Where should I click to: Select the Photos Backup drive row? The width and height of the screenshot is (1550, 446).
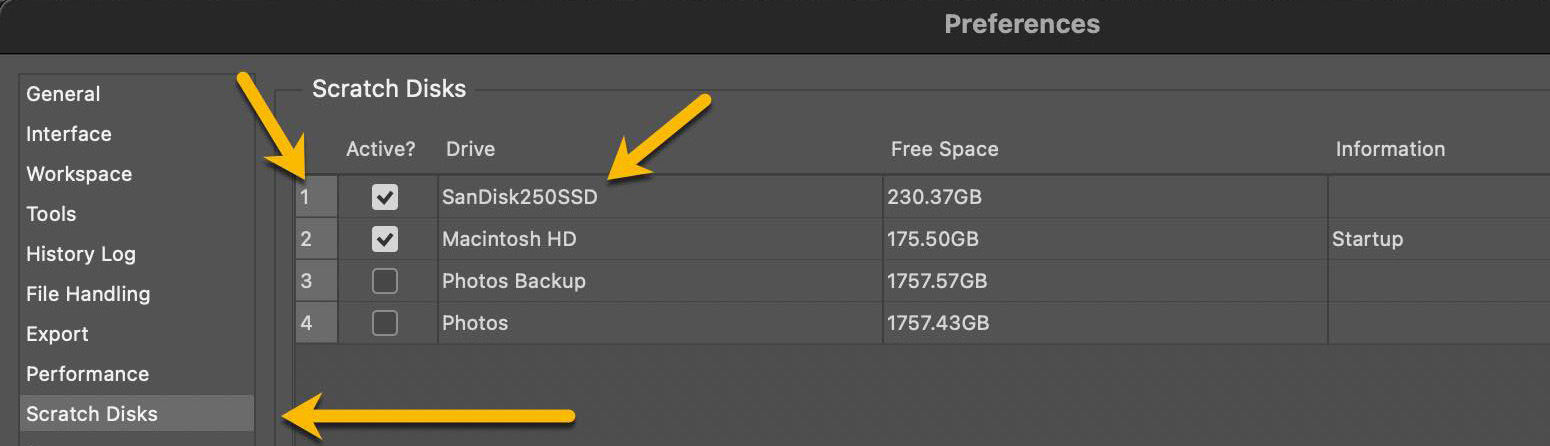(514, 281)
